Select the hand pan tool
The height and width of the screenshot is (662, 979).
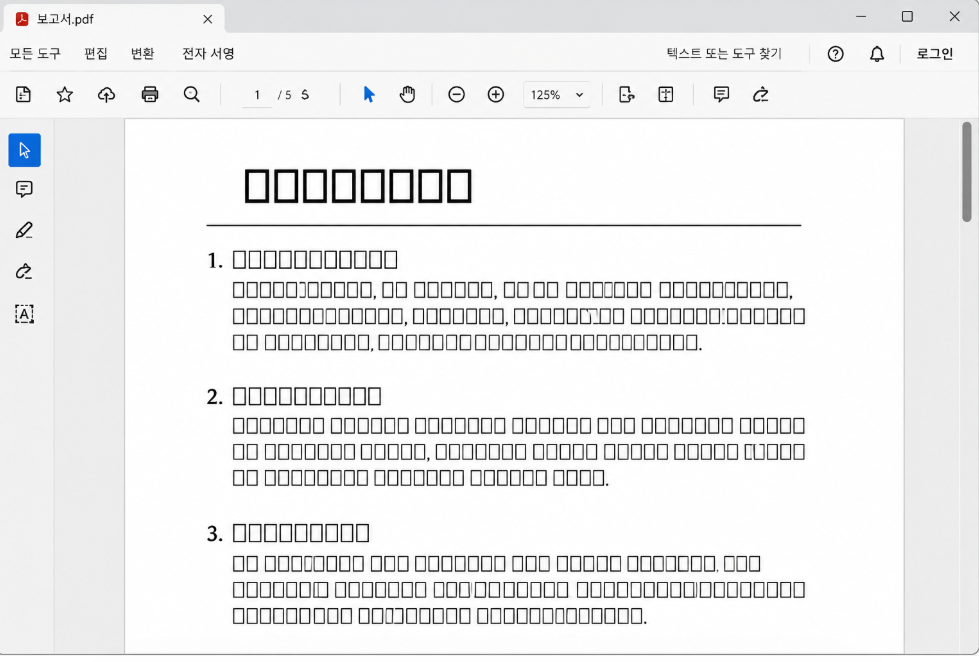click(407, 95)
